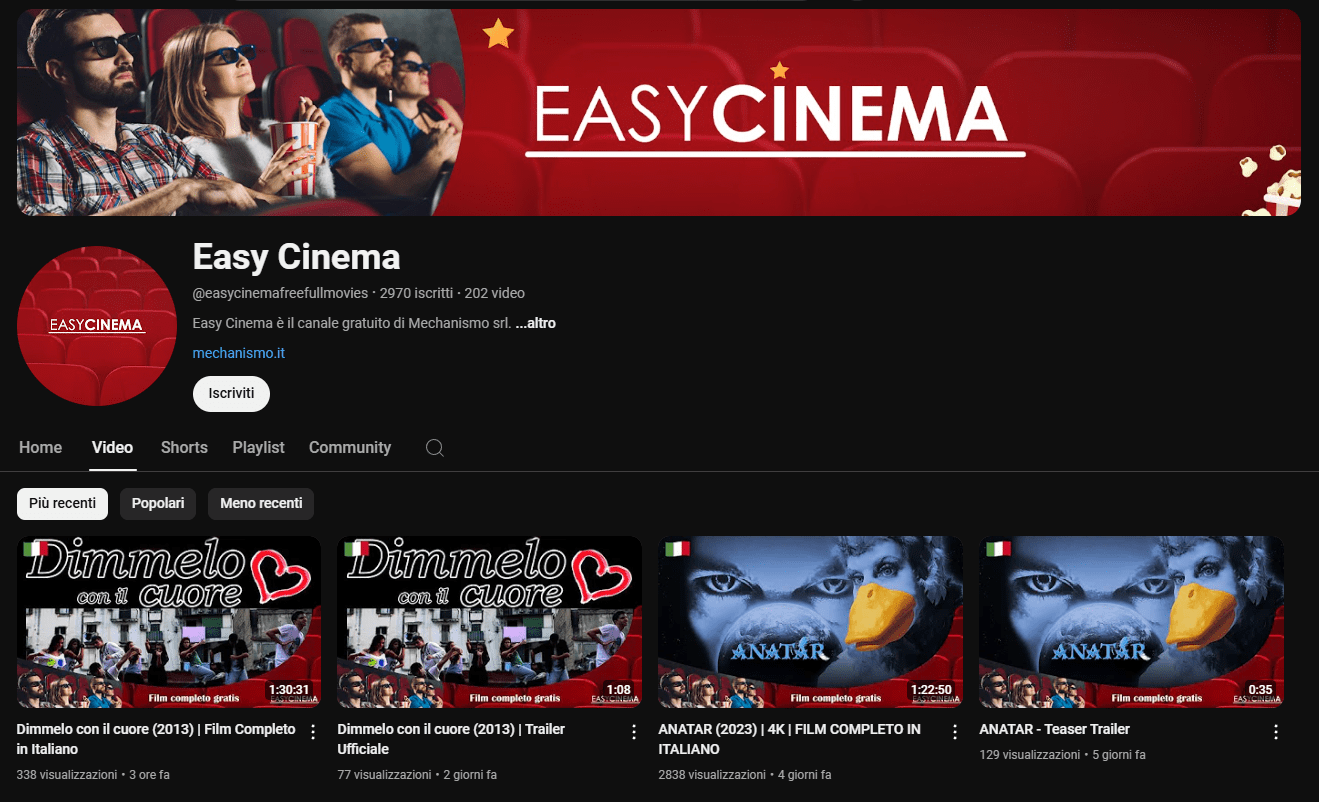The width and height of the screenshot is (1319, 802).
Task: Open options menu for Dimmelo con il cuore Film Completo
Action: 313,732
